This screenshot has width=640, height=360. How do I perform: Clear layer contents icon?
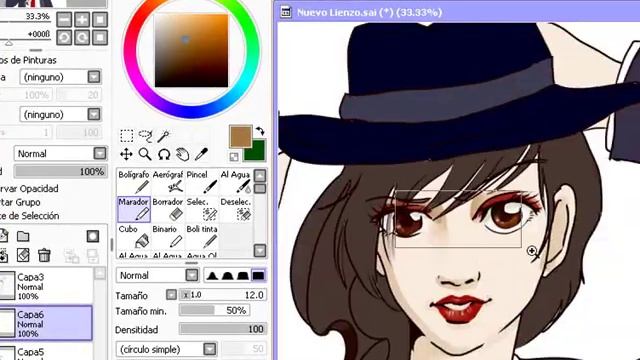(x=23, y=256)
